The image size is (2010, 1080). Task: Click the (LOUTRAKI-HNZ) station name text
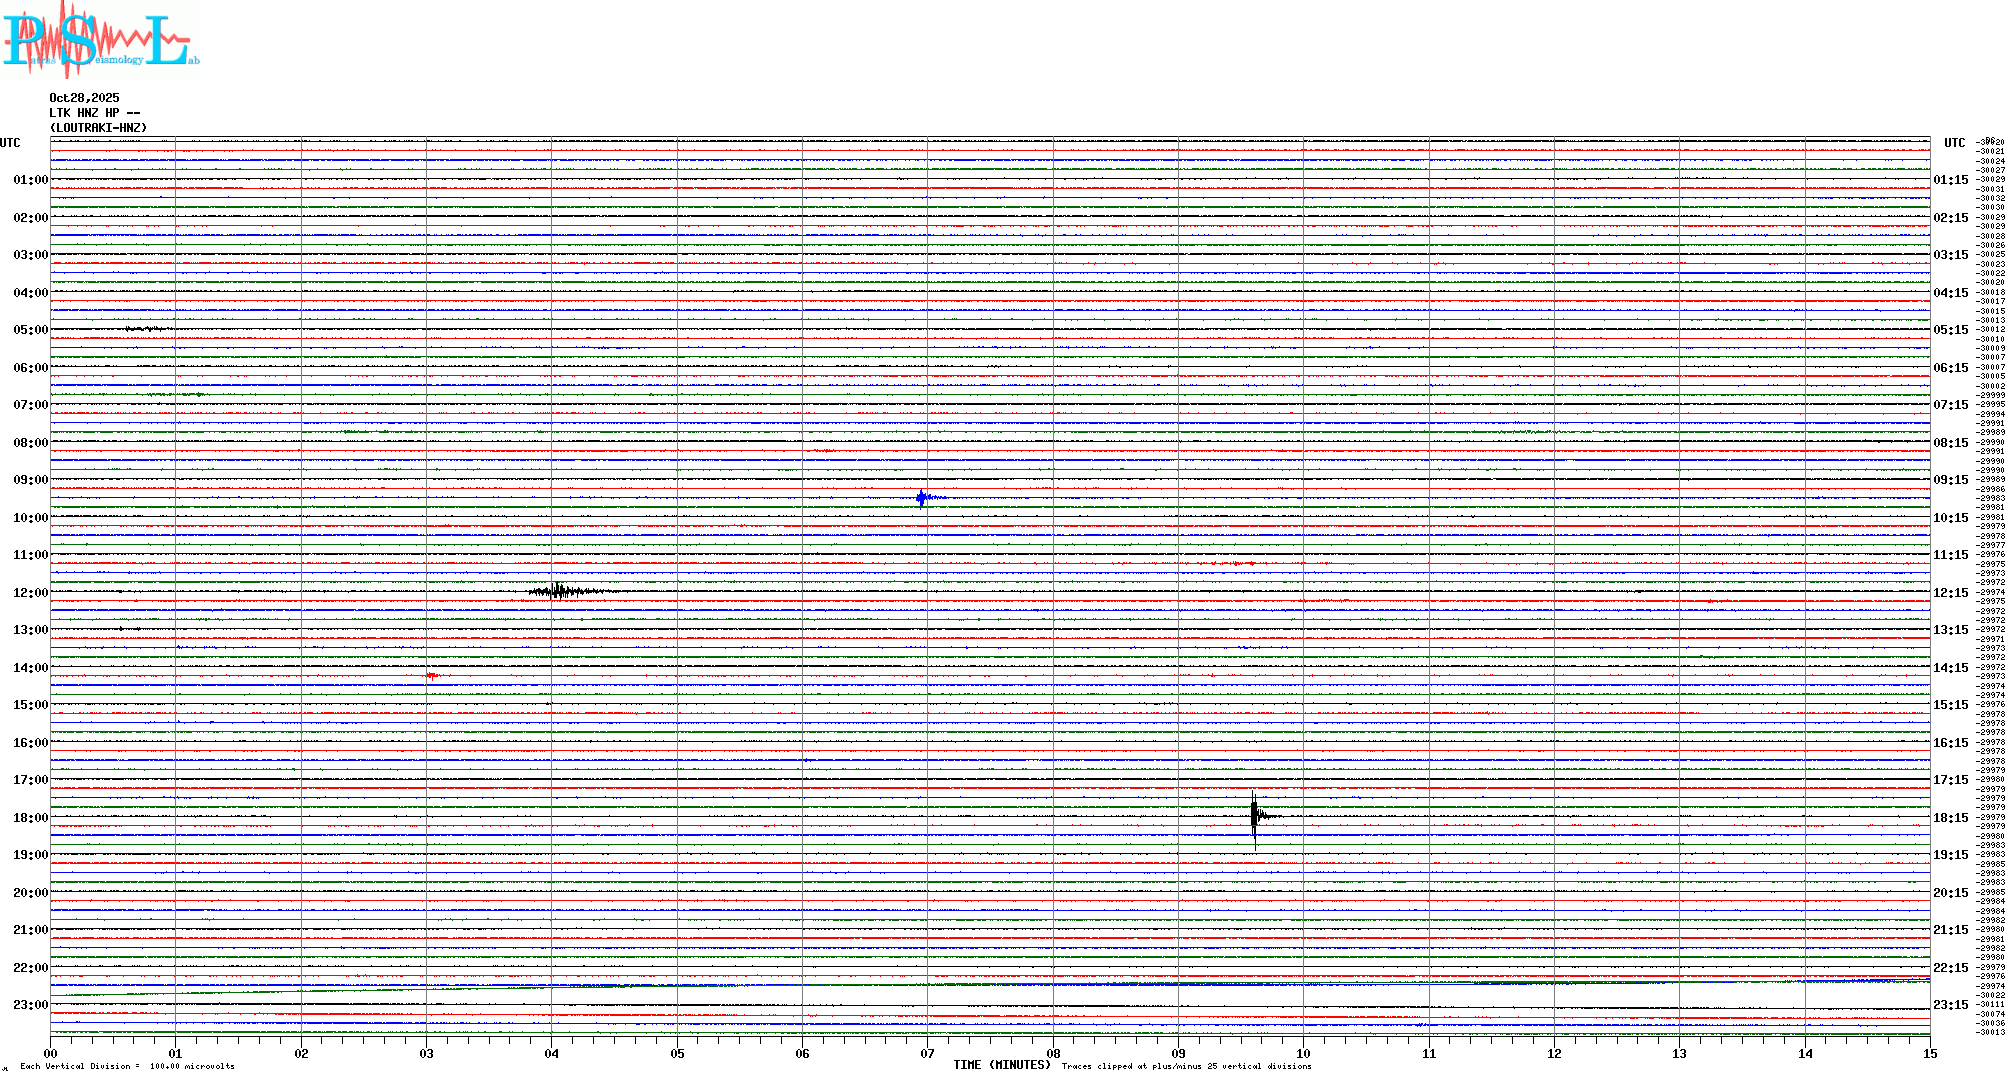point(98,128)
